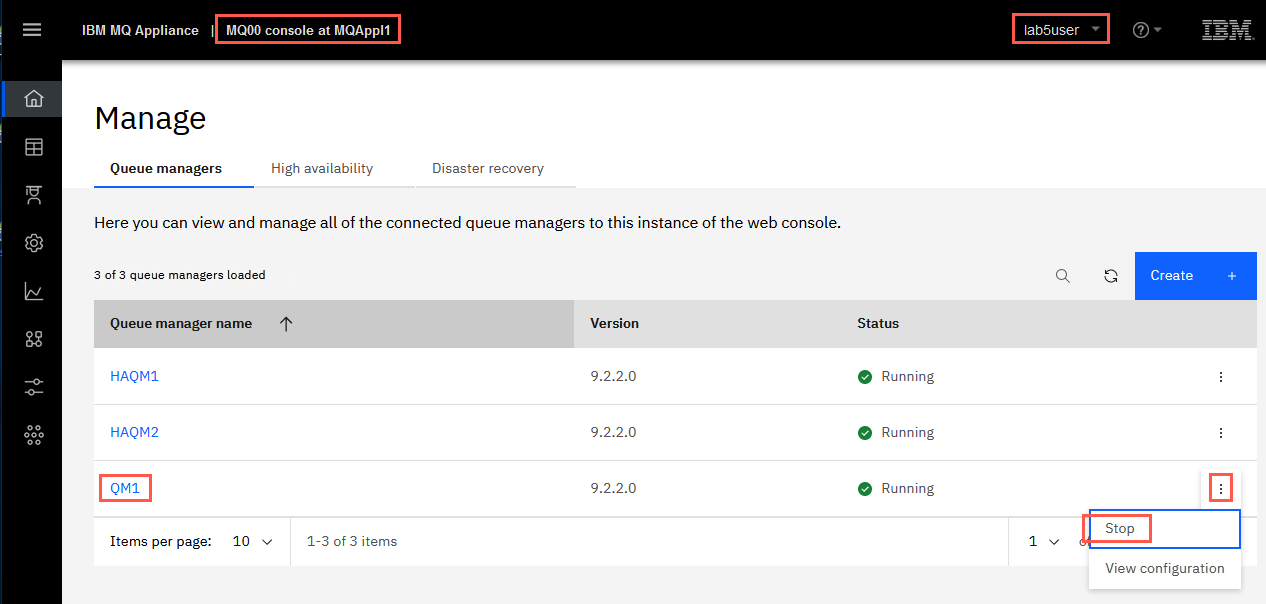Open the line chart sidebar icon
Screen dimensions: 1266x604
point(34,291)
